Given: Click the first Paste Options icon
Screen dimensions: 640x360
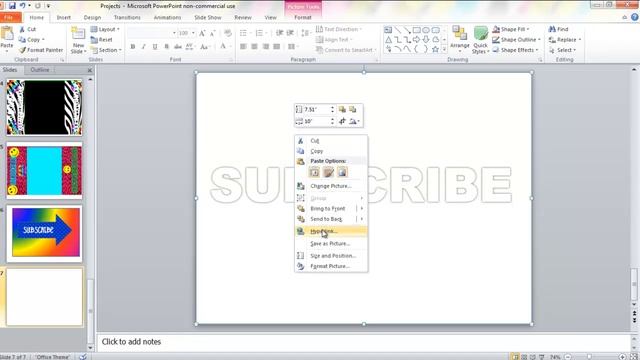Looking at the screenshot, I should (x=314, y=172).
